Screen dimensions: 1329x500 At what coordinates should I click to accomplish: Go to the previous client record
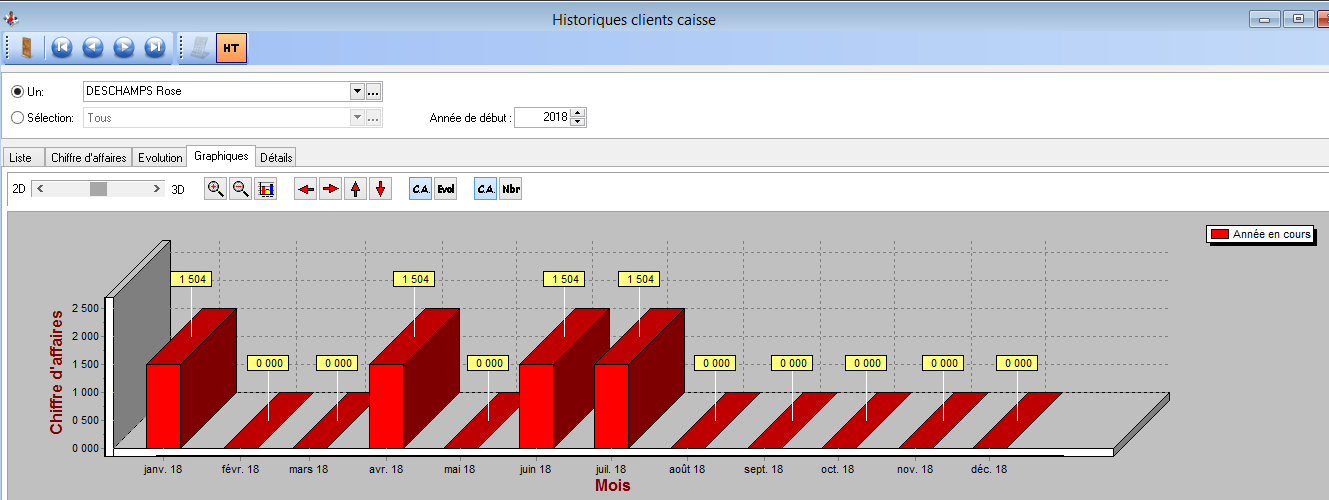pyautogui.click(x=93, y=47)
